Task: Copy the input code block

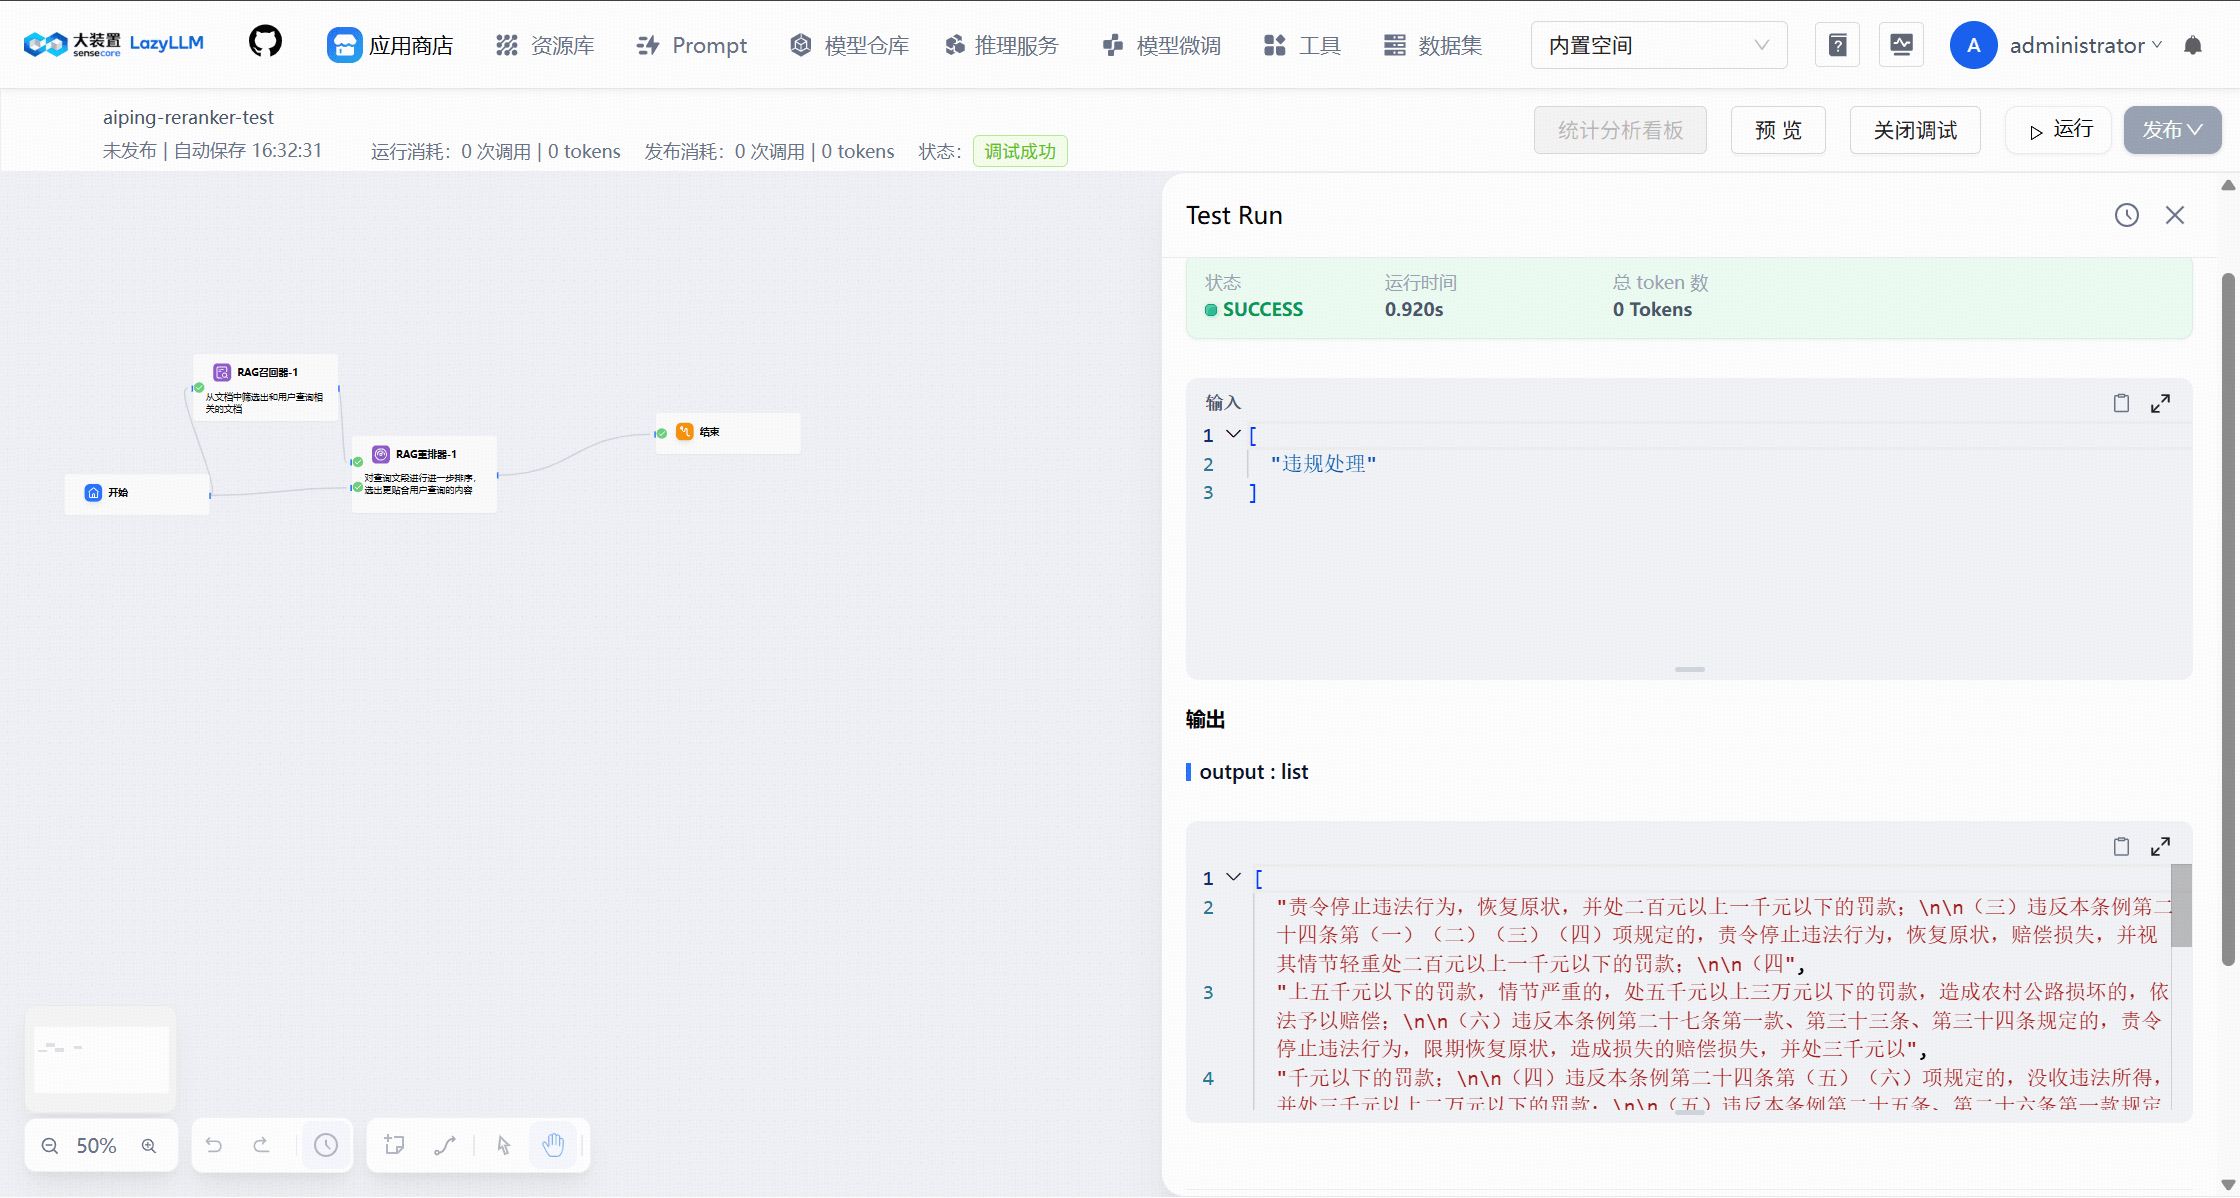Action: pos(2121,403)
